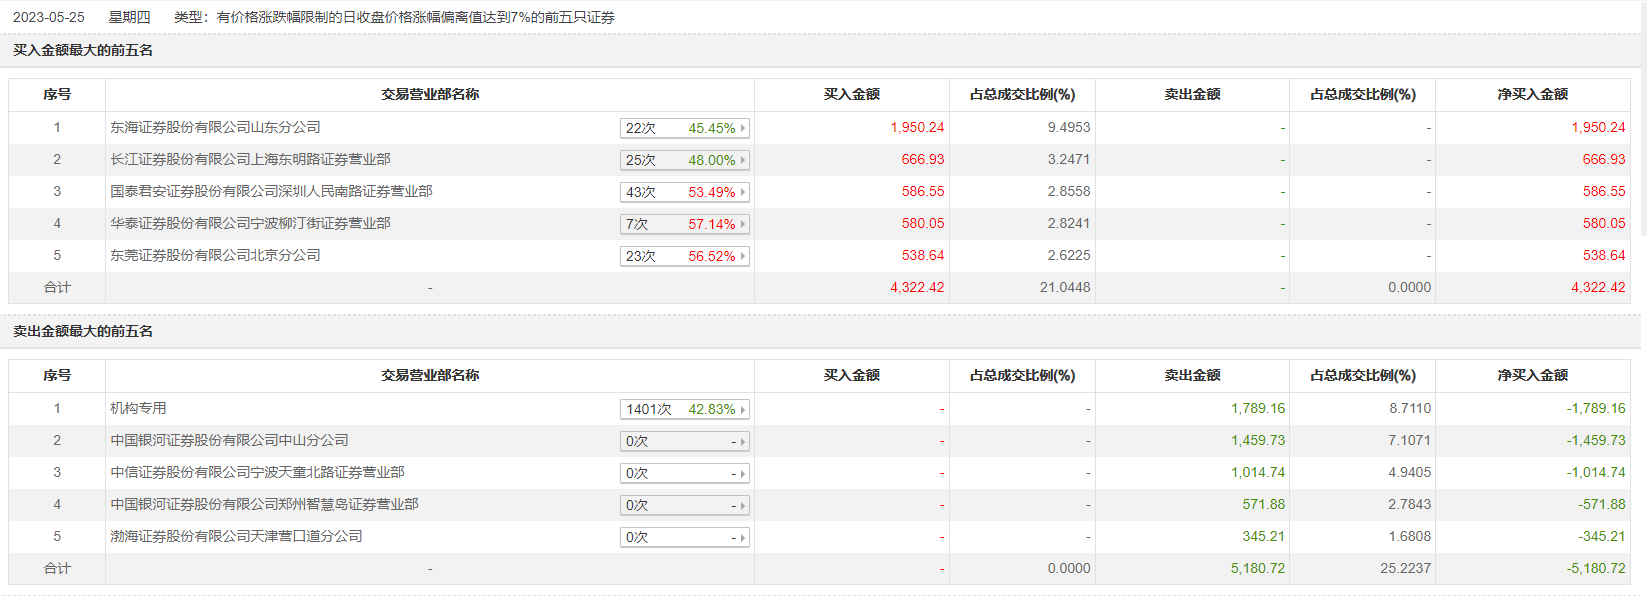
Task: Click 东莞证券股份有限公司北京分公司 link
Action: pyautogui.click(x=215, y=255)
